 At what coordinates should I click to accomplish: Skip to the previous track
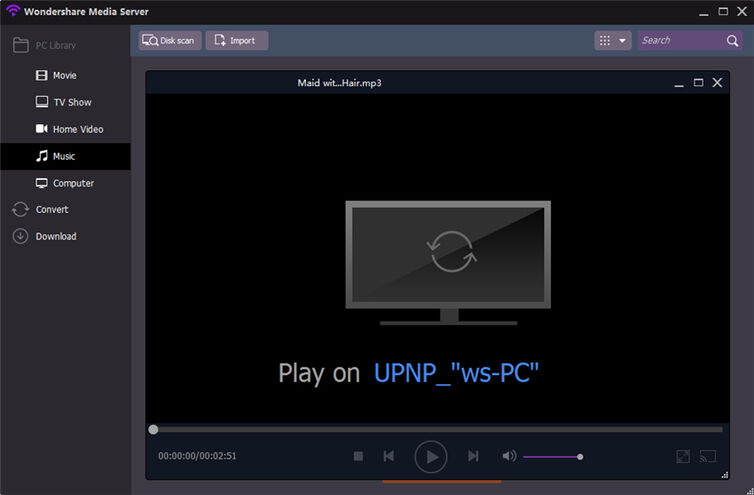(389, 456)
